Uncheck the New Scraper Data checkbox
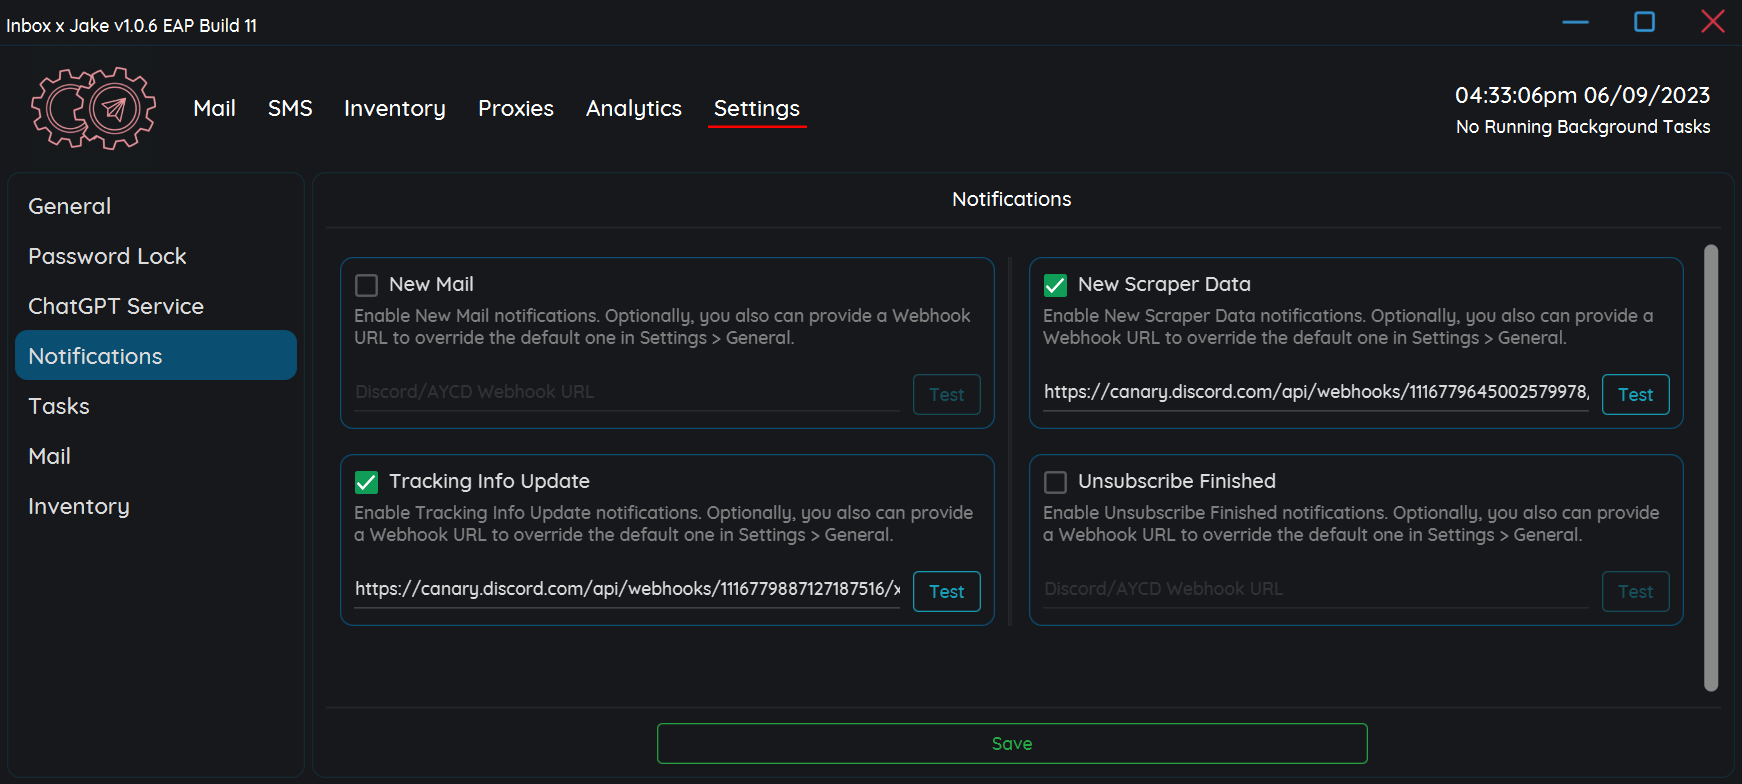The width and height of the screenshot is (1742, 784). click(x=1055, y=285)
